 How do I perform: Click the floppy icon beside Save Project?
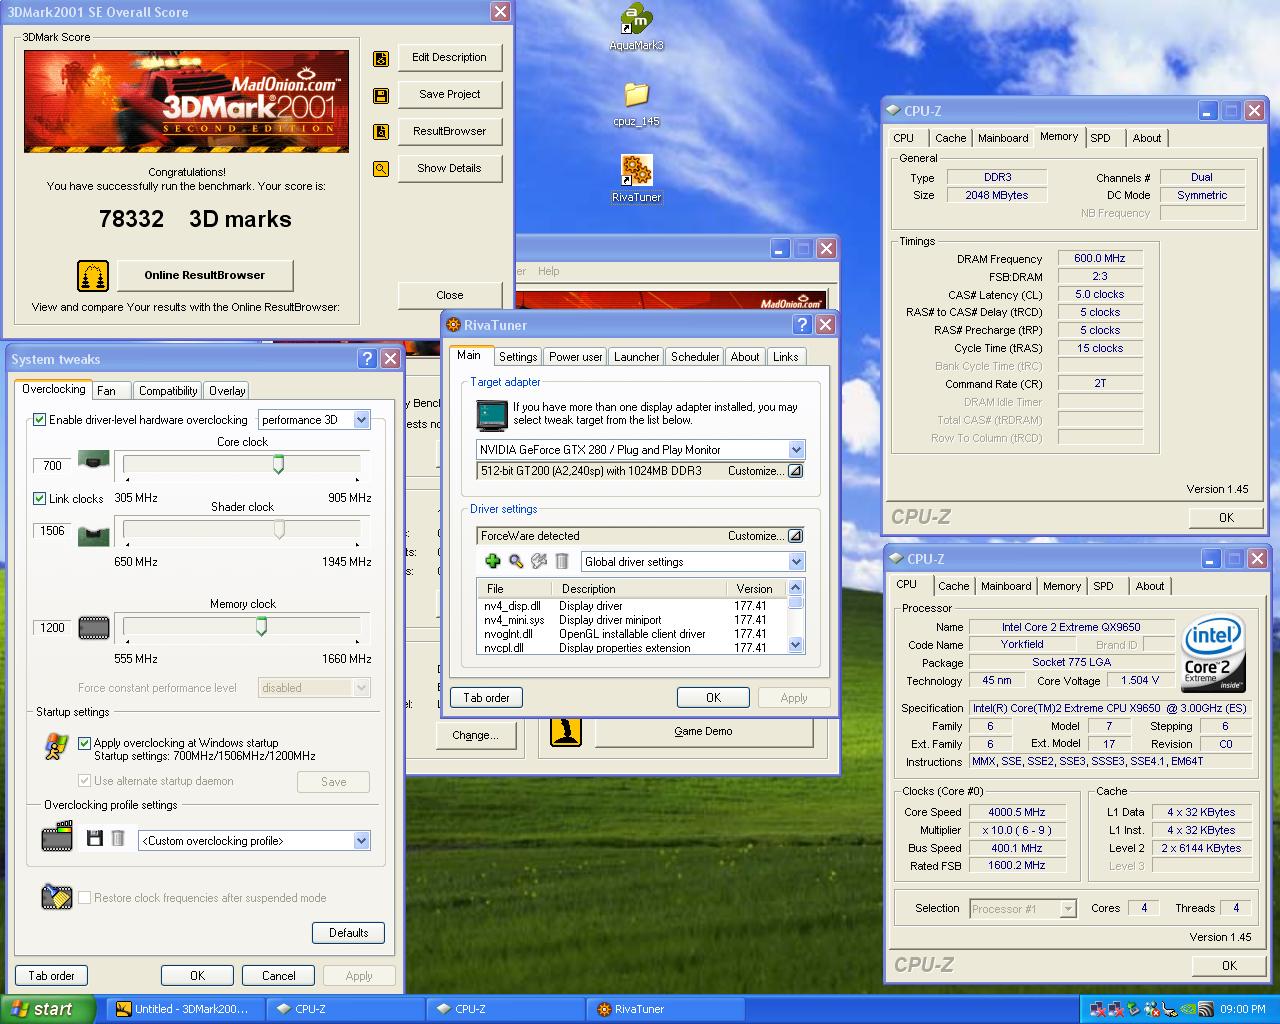point(380,96)
